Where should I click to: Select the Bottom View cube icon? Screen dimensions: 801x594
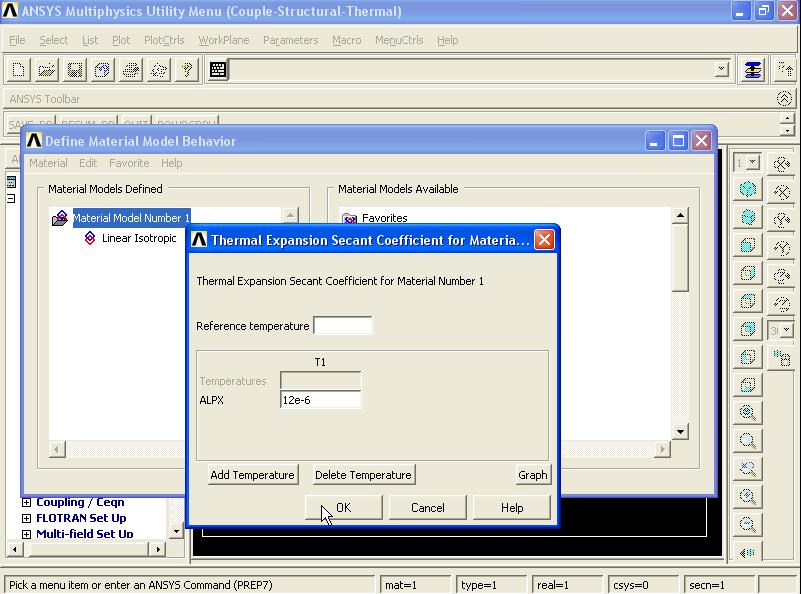click(748, 384)
